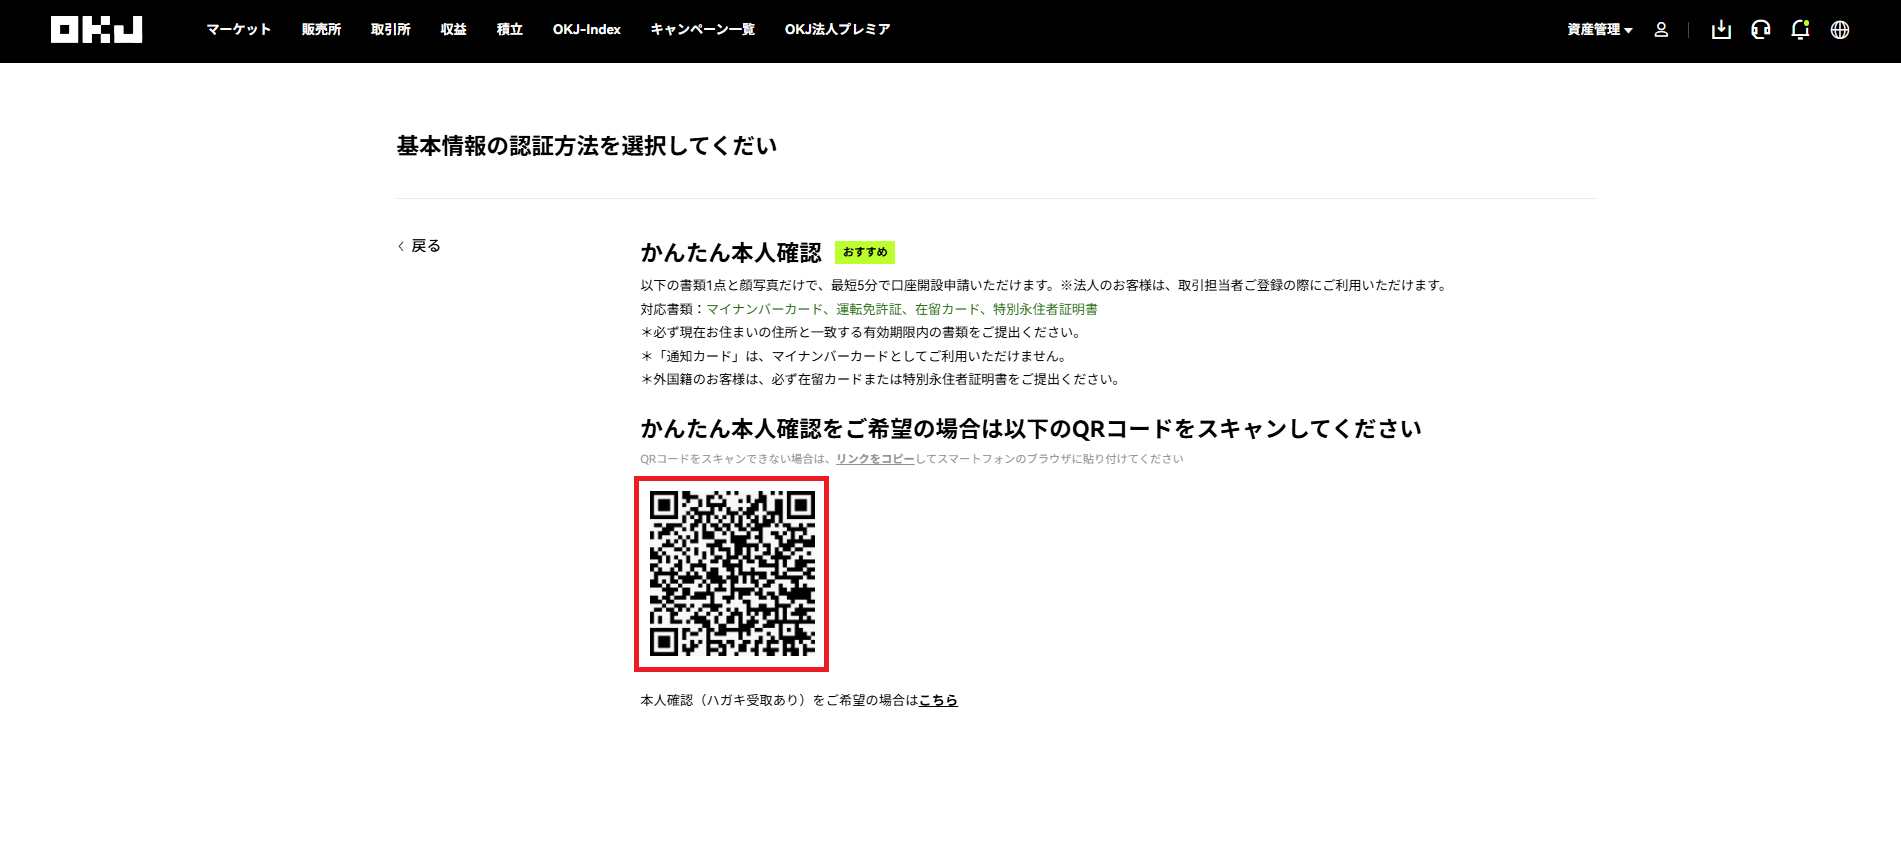Open the キャンペーン一覧 menu
The width and height of the screenshot is (1901, 855).
(703, 30)
